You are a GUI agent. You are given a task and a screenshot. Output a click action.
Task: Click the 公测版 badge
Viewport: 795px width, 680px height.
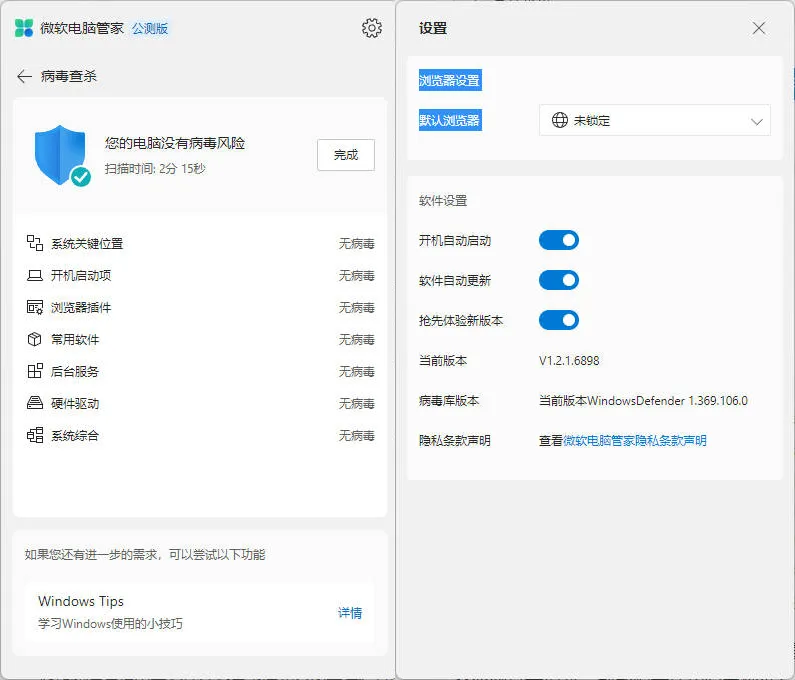[150, 28]
